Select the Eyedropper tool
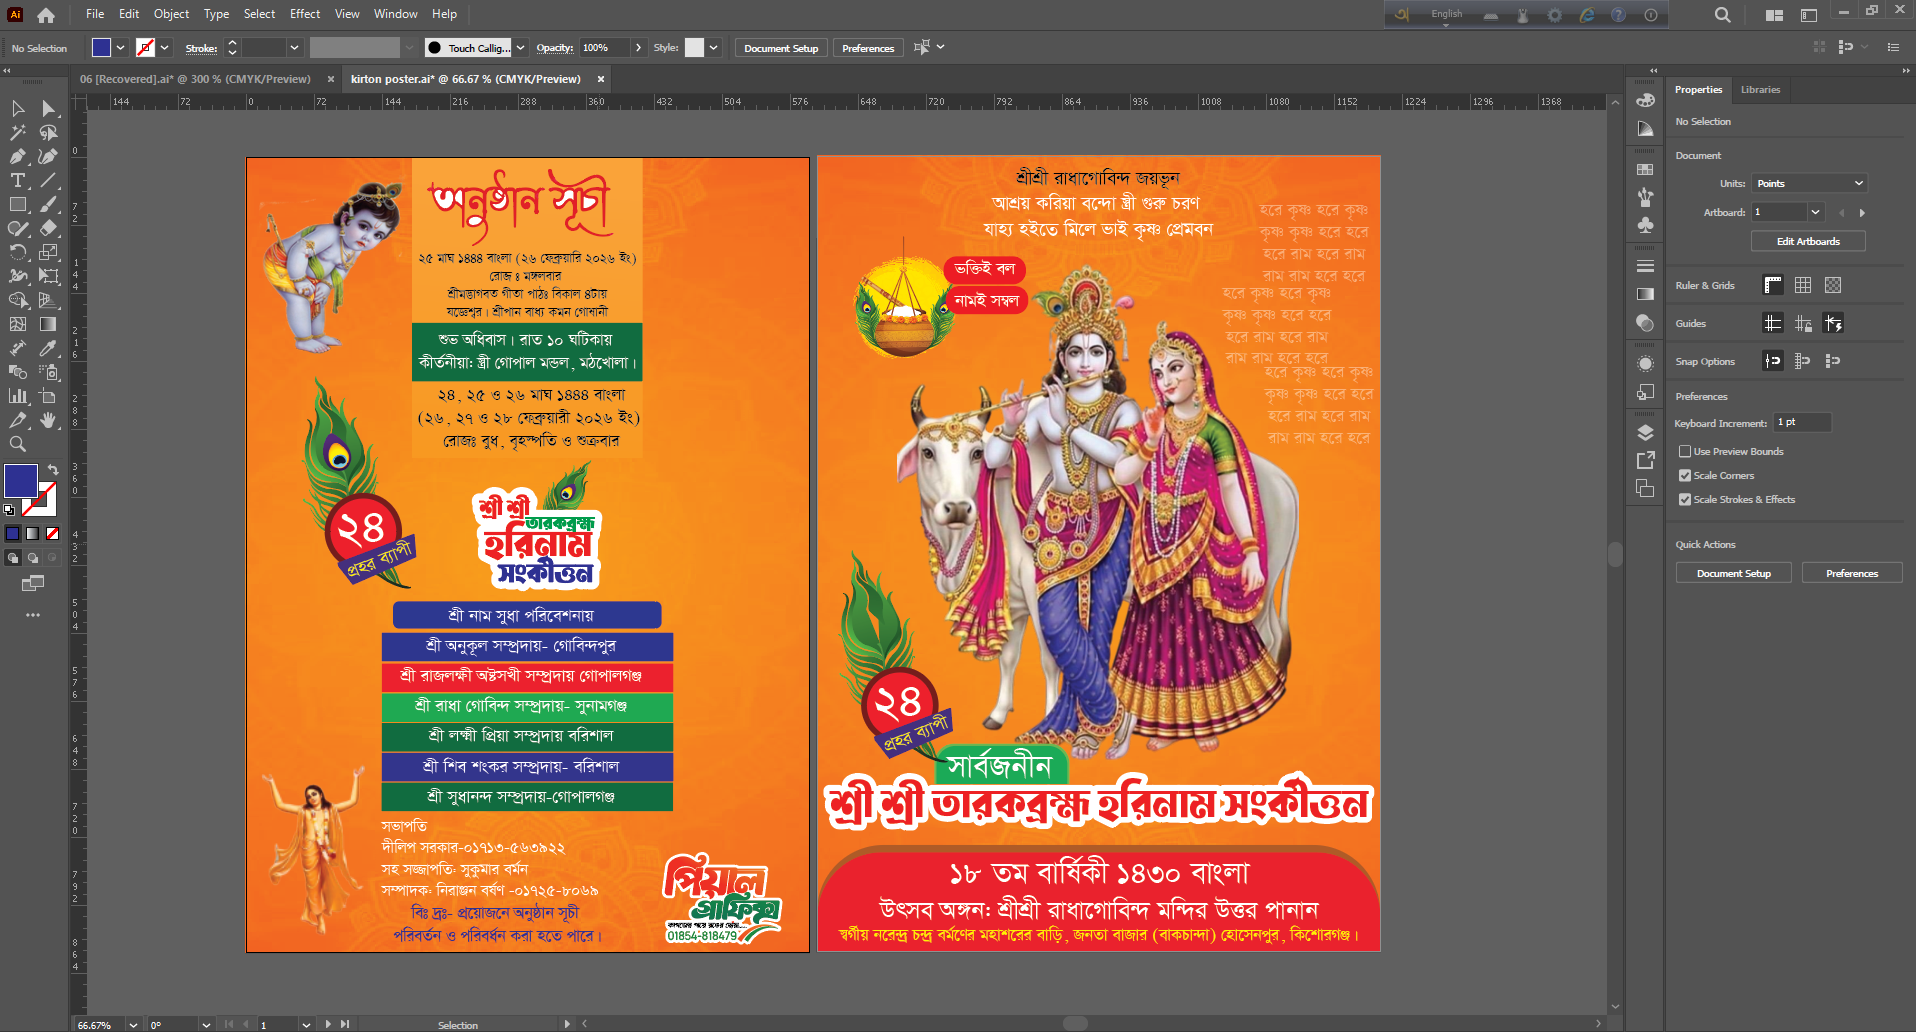The width and height of the screenshot is (1916, 1032). coord(48,348)
